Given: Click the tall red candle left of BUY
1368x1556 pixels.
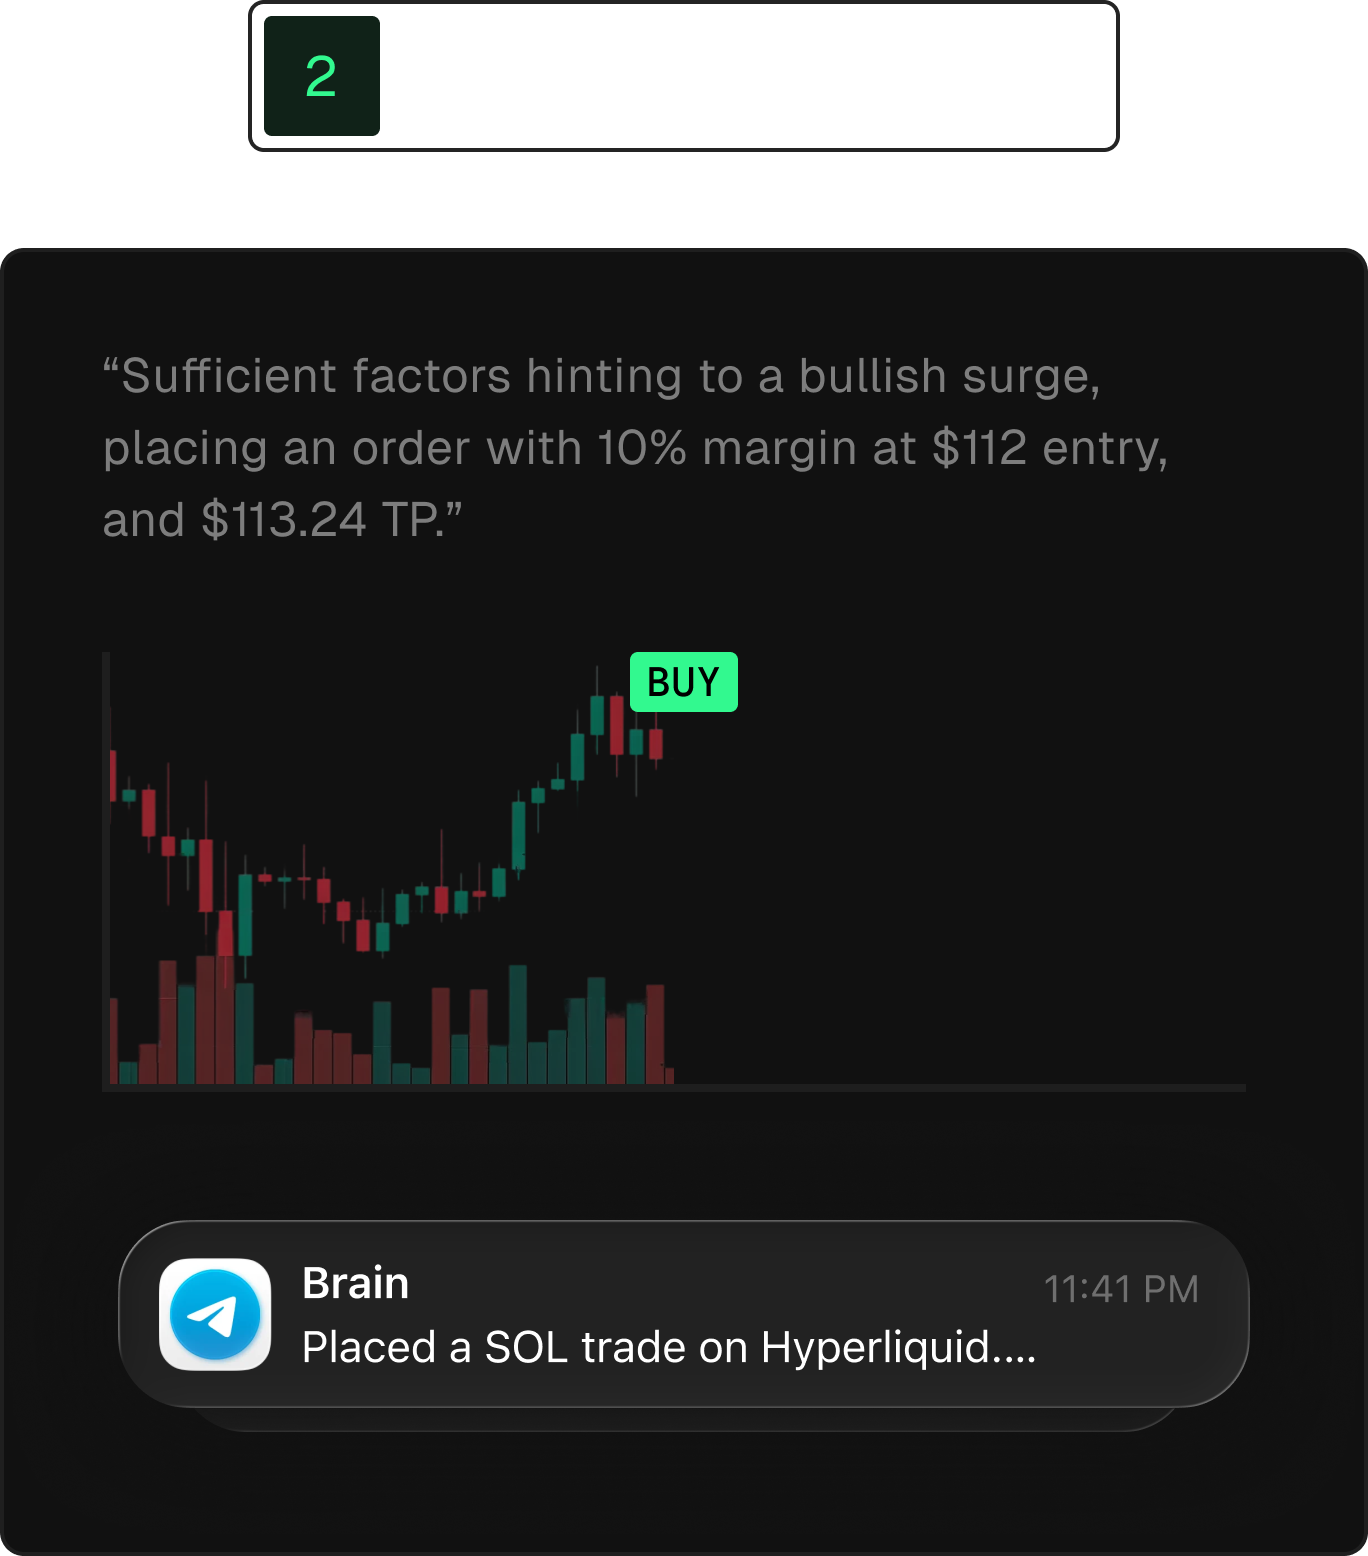Looking at the screenshot, I should (x=617, y=724).
